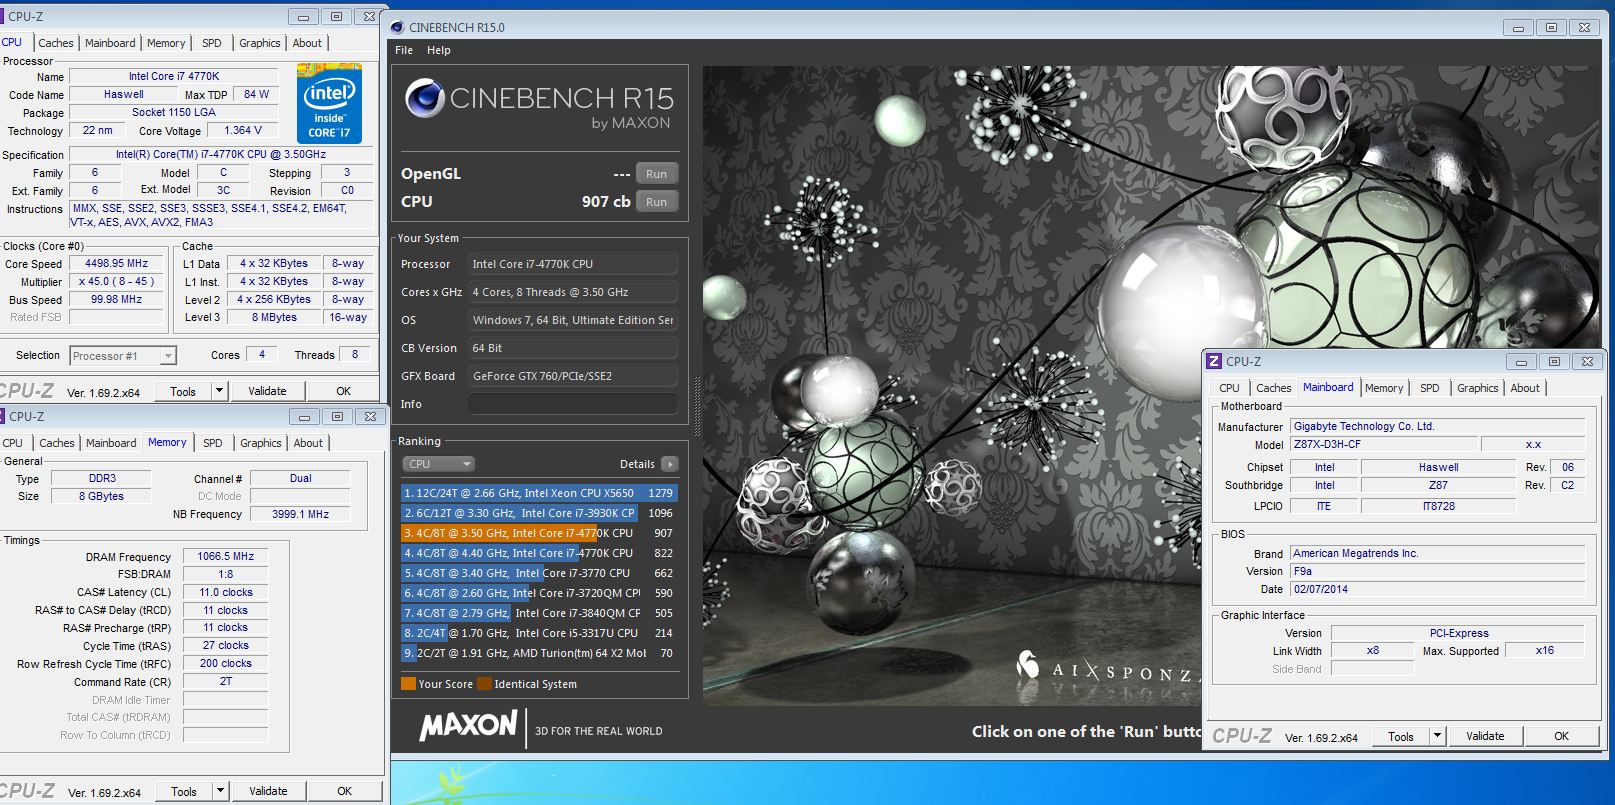This screenshot has height=805, width=1615.
Task: Click Validate in Memory CPU-Z window
Action: (x=268, y=791)
